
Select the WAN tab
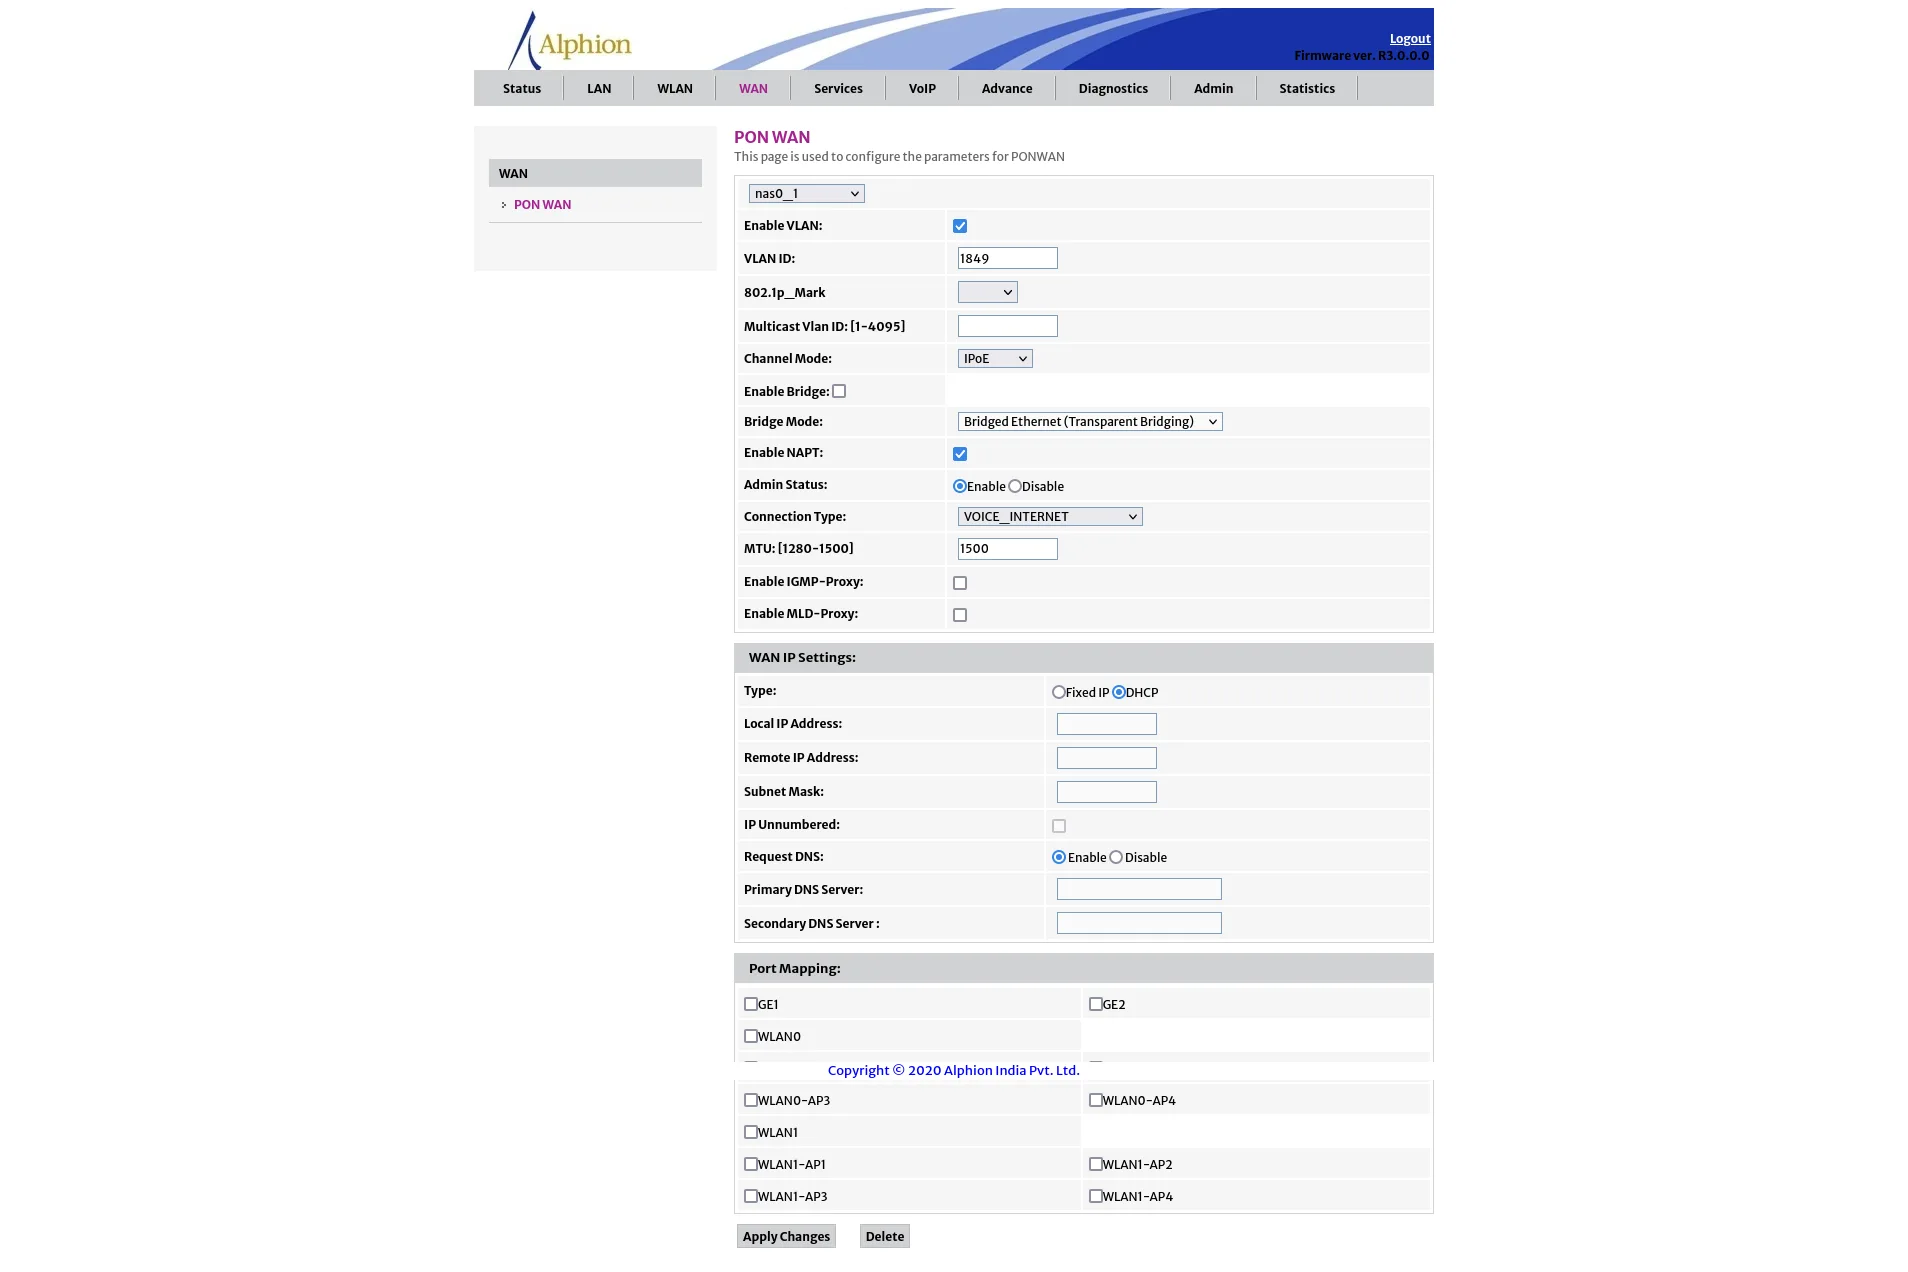pos(753,88)
